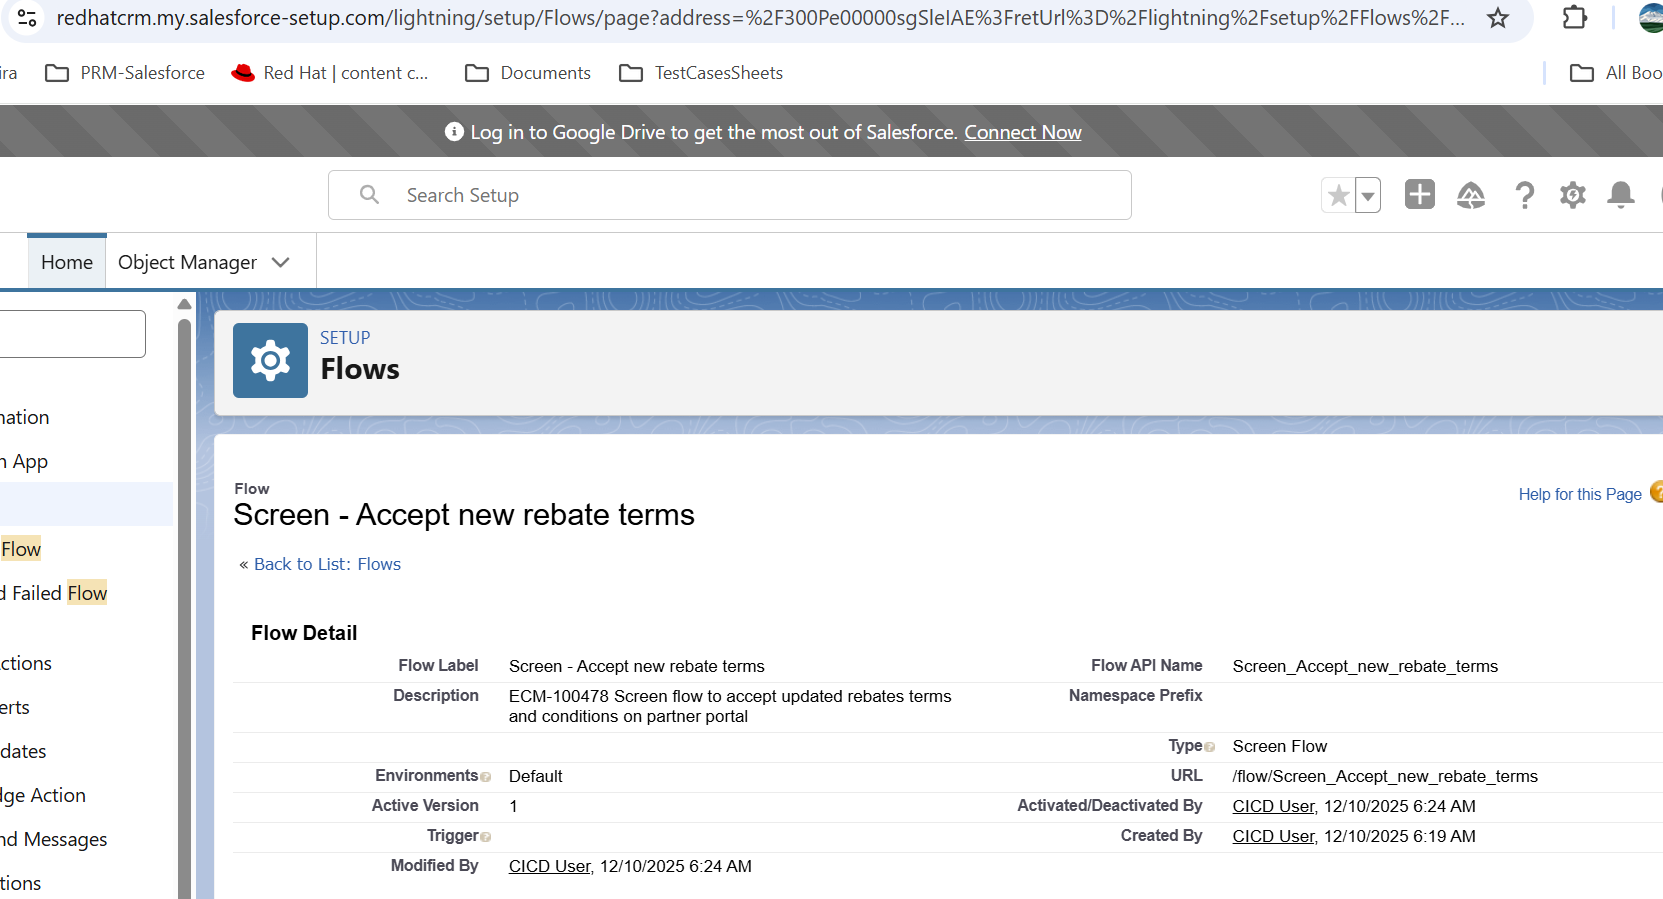The width and height of the screenshot is (1663, 899).
Task: Open CICD User link in Created By
Action: pyautogui.click(x=1273, y=836)
